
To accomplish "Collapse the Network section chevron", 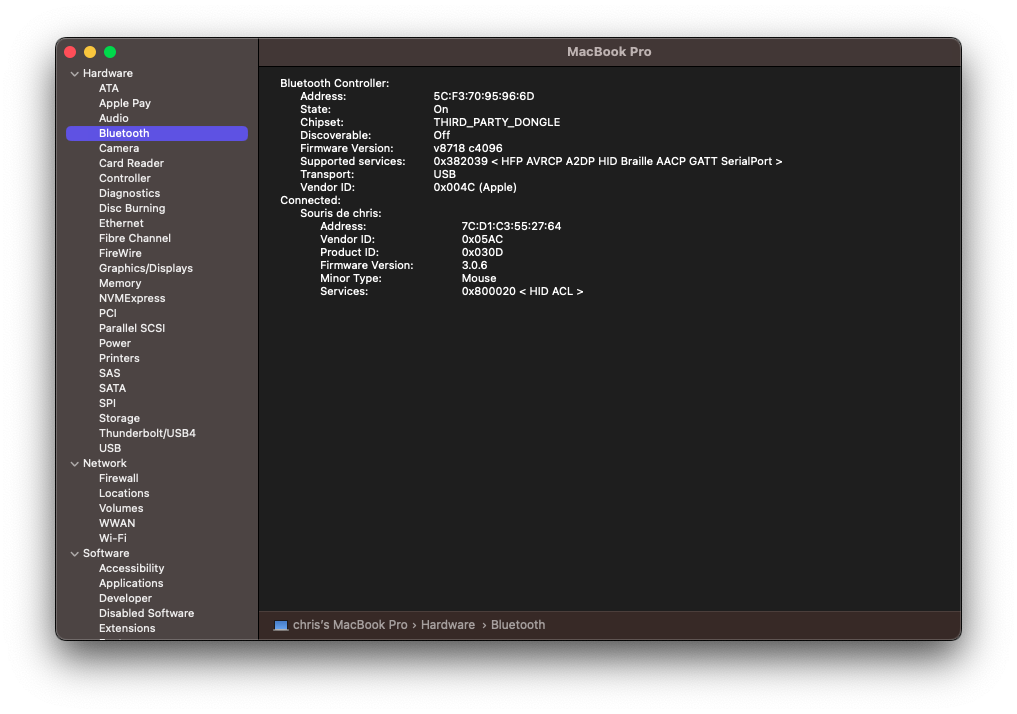I will (75, 464).
